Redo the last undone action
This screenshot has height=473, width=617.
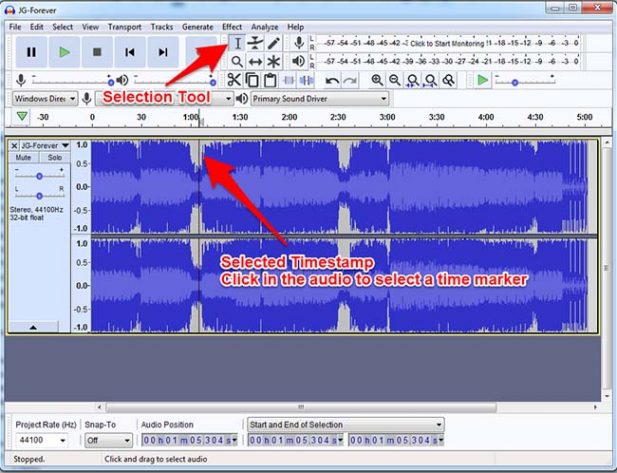tap(350, 81)
